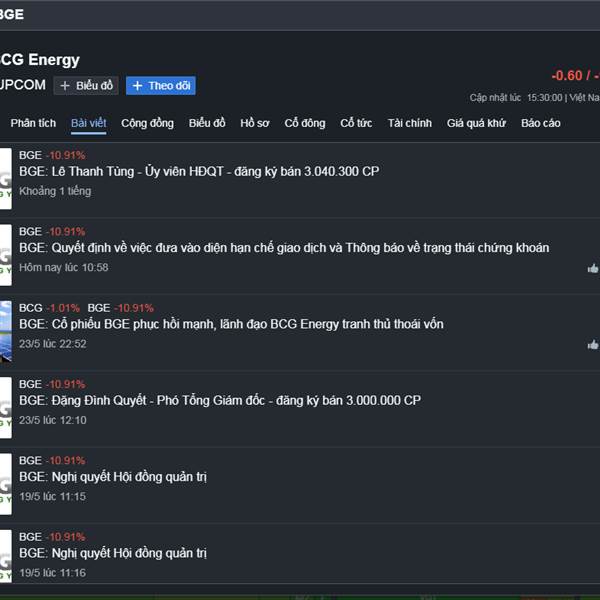Open the Cổ đông tab
The height and width of the screenshot is (600, 600).
[305, 123]
